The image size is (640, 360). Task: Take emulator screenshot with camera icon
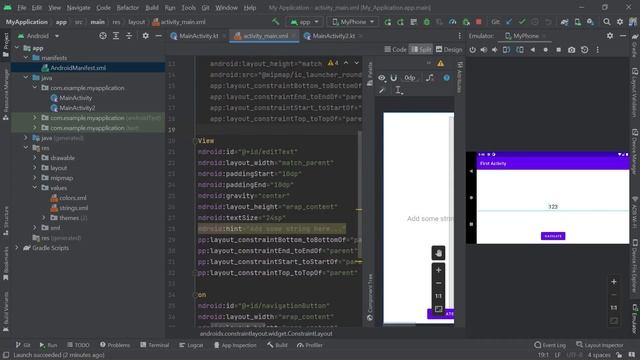[571, 50]
